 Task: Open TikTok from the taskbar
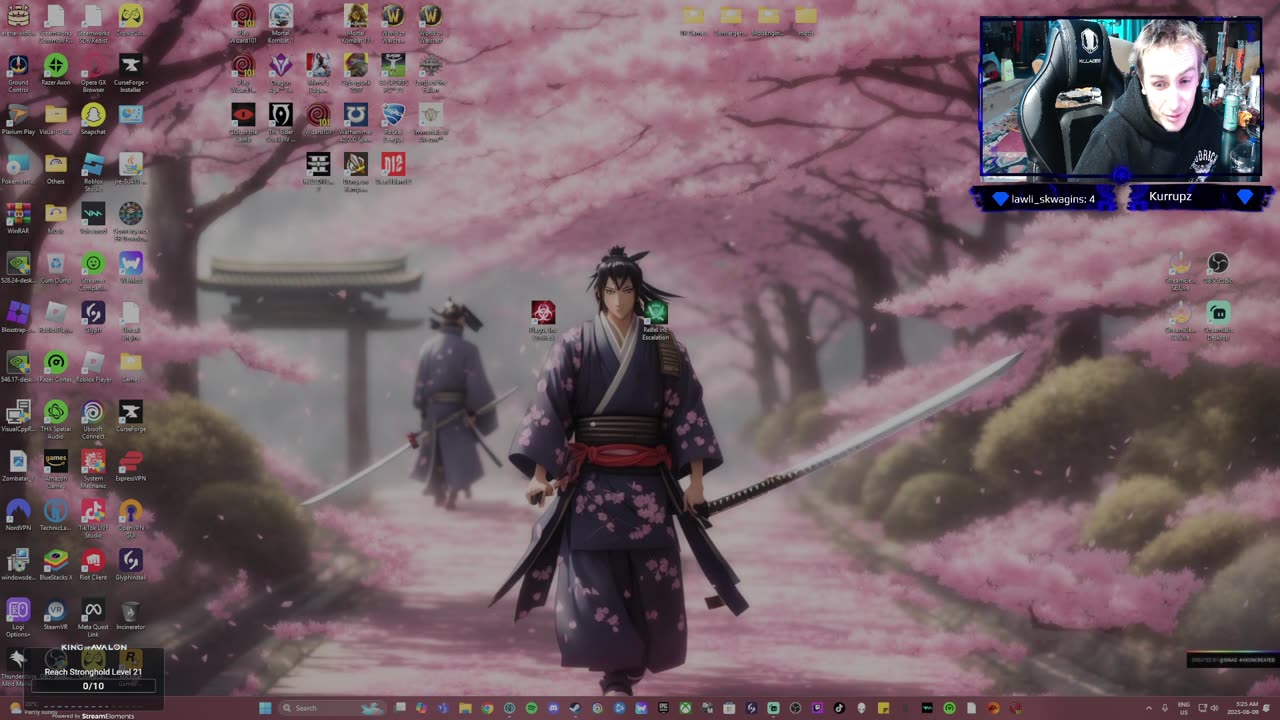[839, 708]
